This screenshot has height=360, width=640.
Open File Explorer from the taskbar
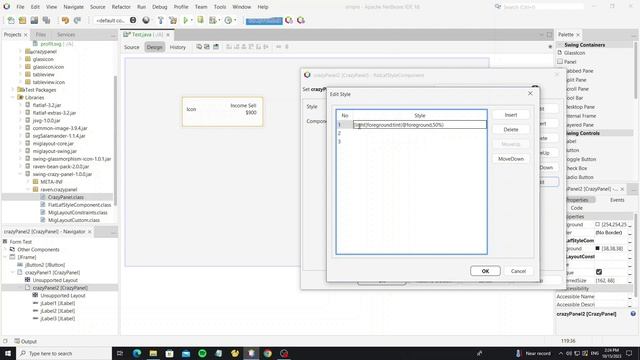click(153, 353)
